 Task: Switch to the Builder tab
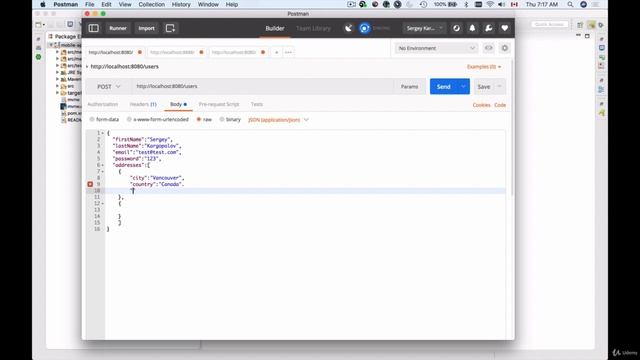[275, 28]
